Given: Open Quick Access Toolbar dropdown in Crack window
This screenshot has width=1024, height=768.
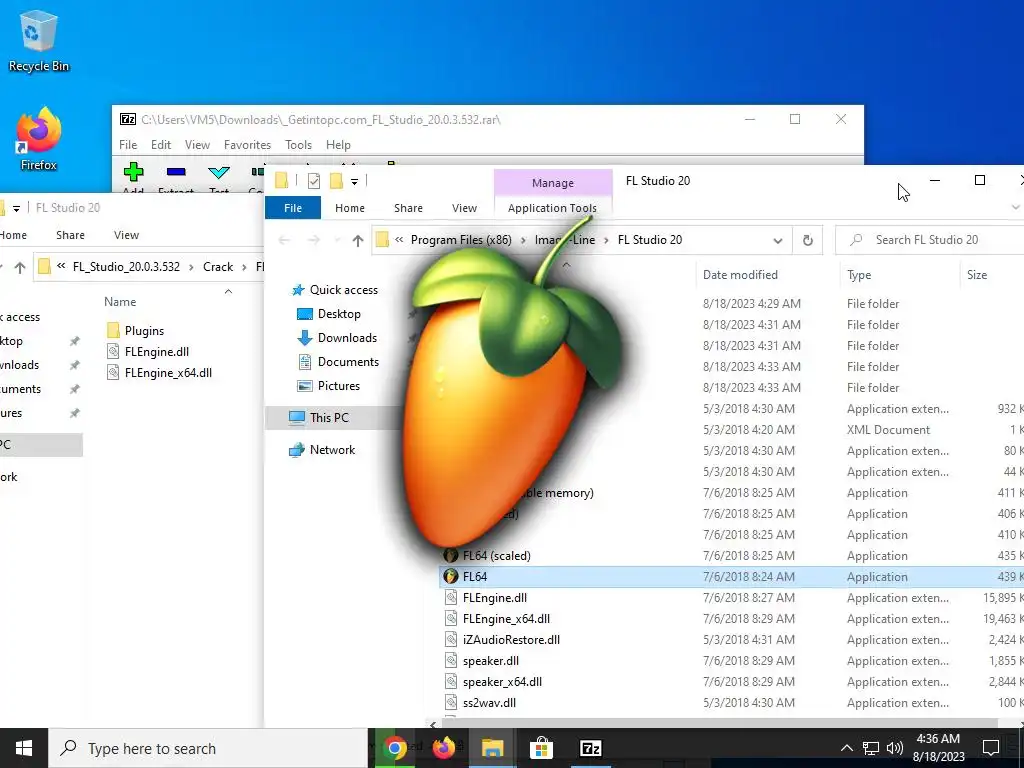Looking at the screenshot, I should 16,208.
